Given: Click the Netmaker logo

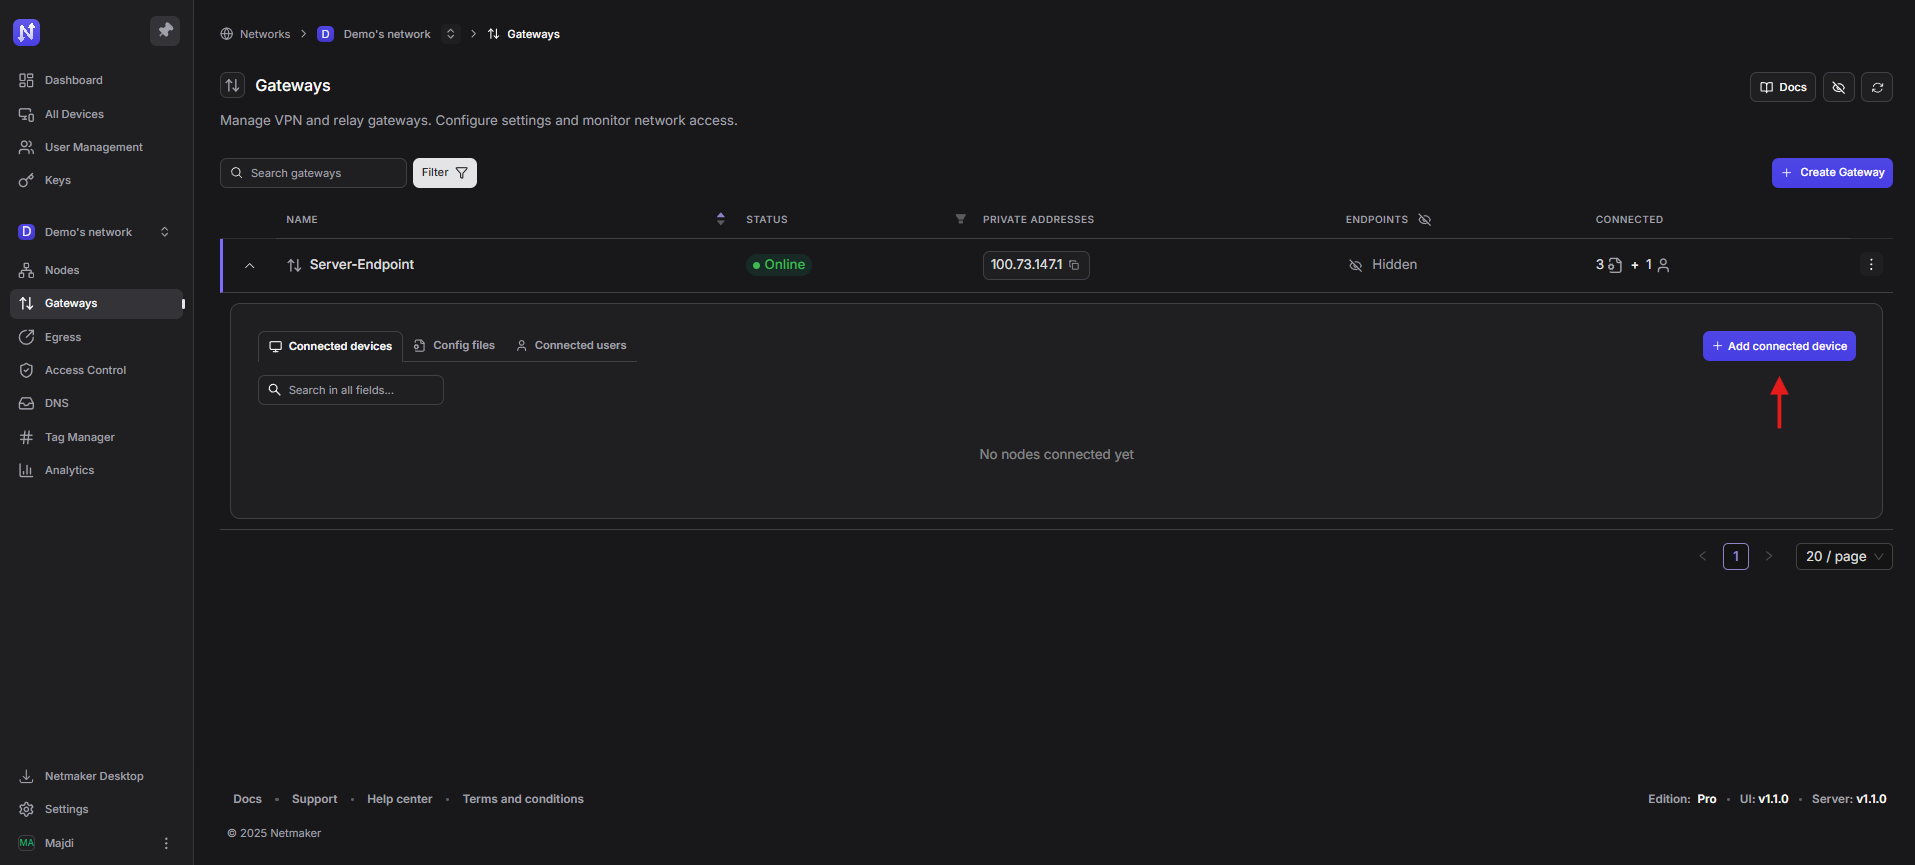Looking at the screenshot, I should pyautogui.click(x=27, y=32).
